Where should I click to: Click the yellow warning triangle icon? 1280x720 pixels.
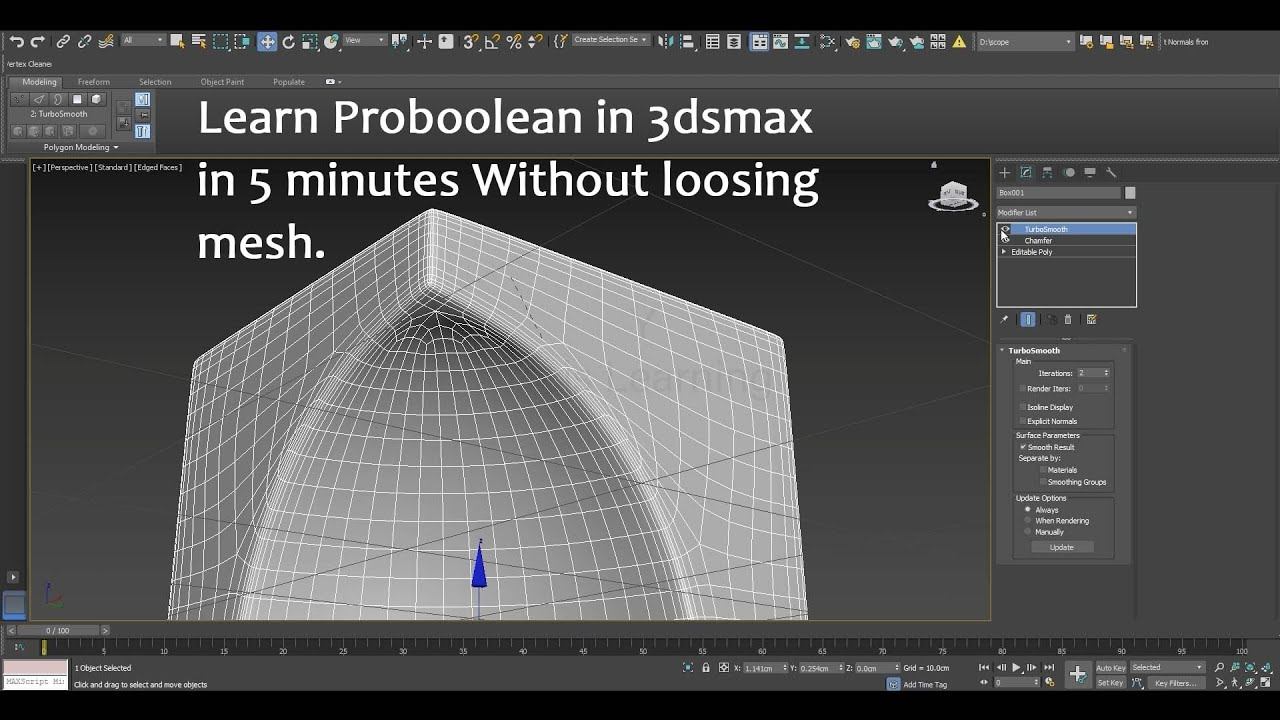(x=959, y=41)
